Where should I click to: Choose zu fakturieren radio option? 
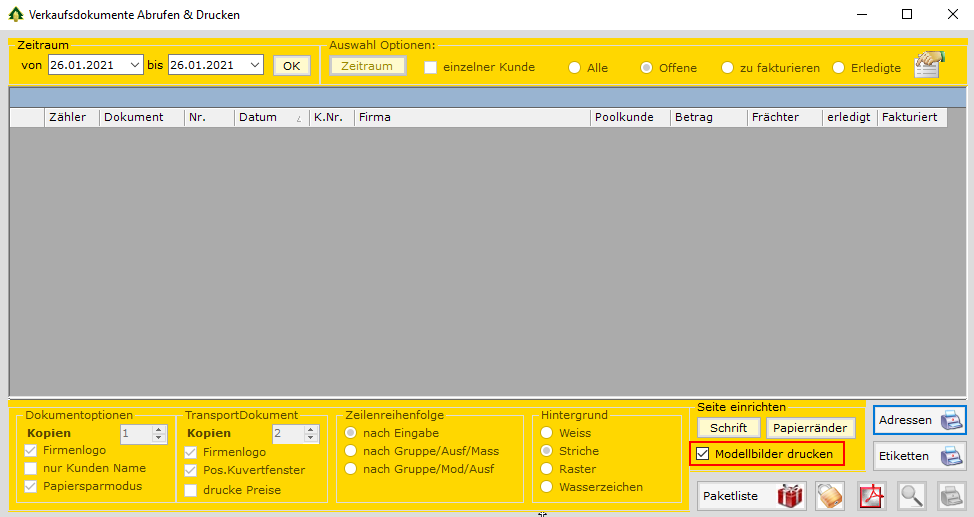pos(727,68)
